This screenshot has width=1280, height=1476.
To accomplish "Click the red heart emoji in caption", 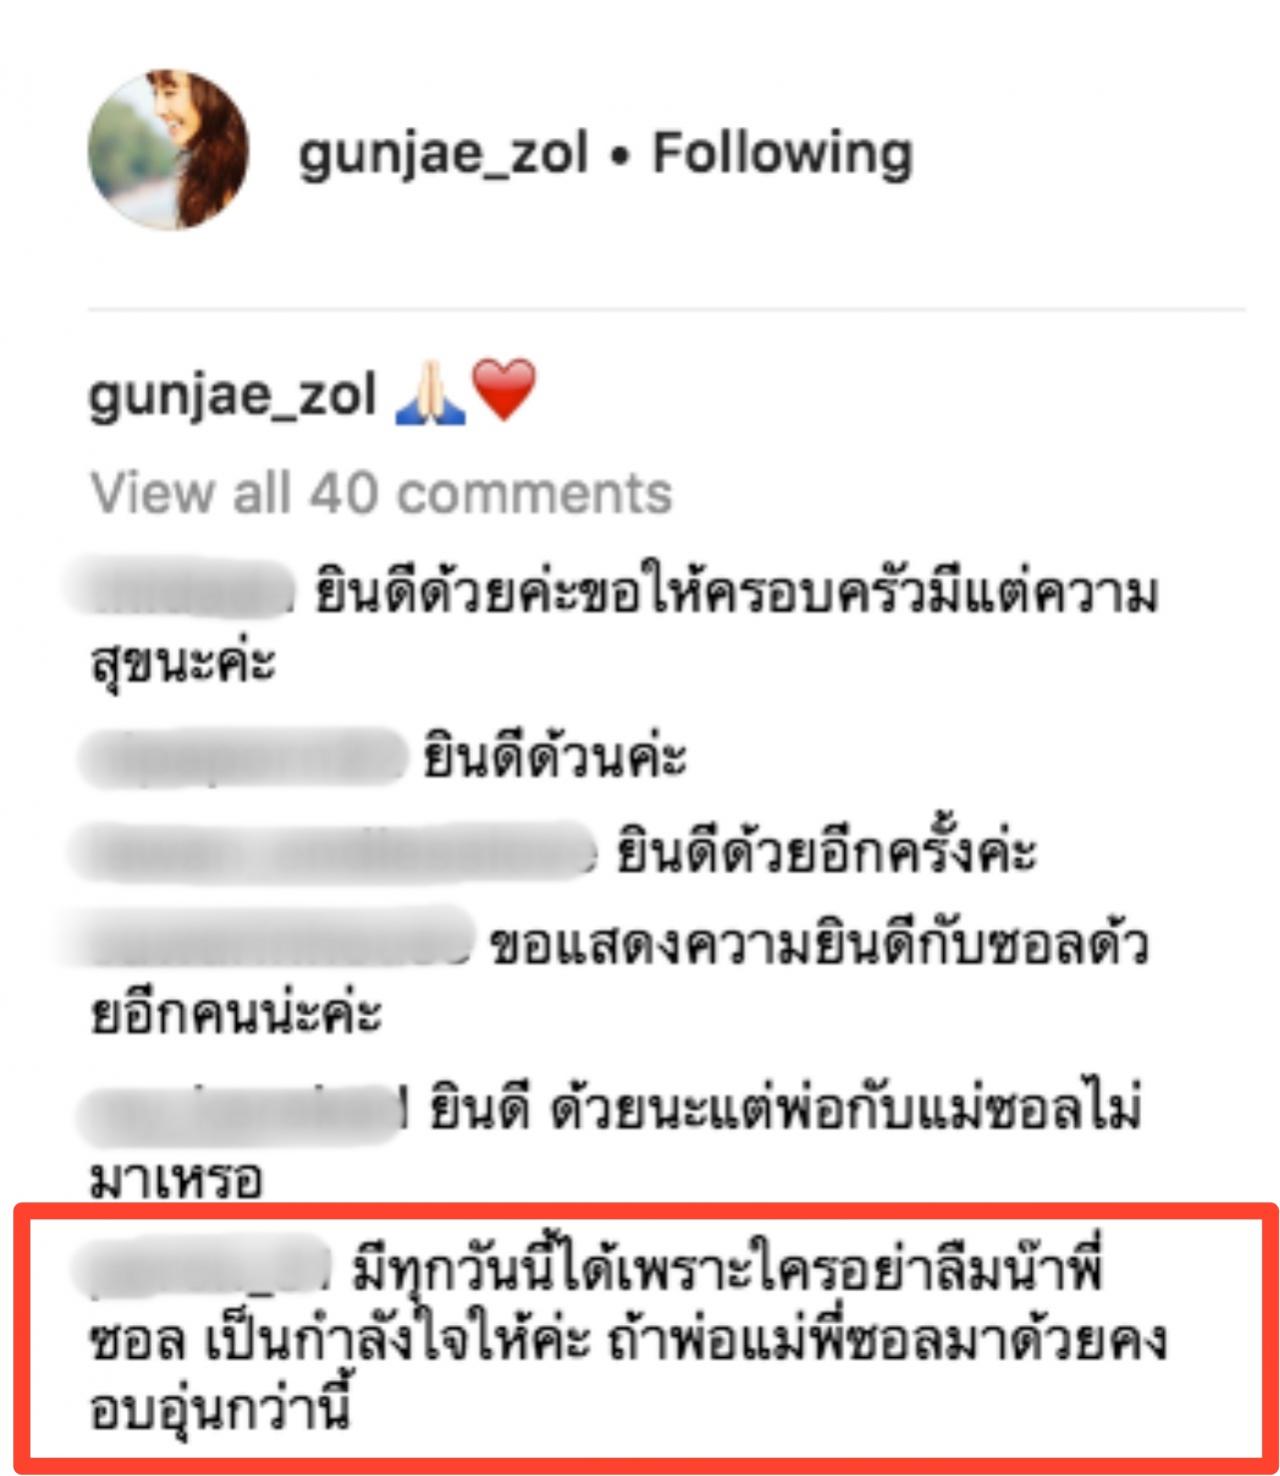I will [504, 390].
